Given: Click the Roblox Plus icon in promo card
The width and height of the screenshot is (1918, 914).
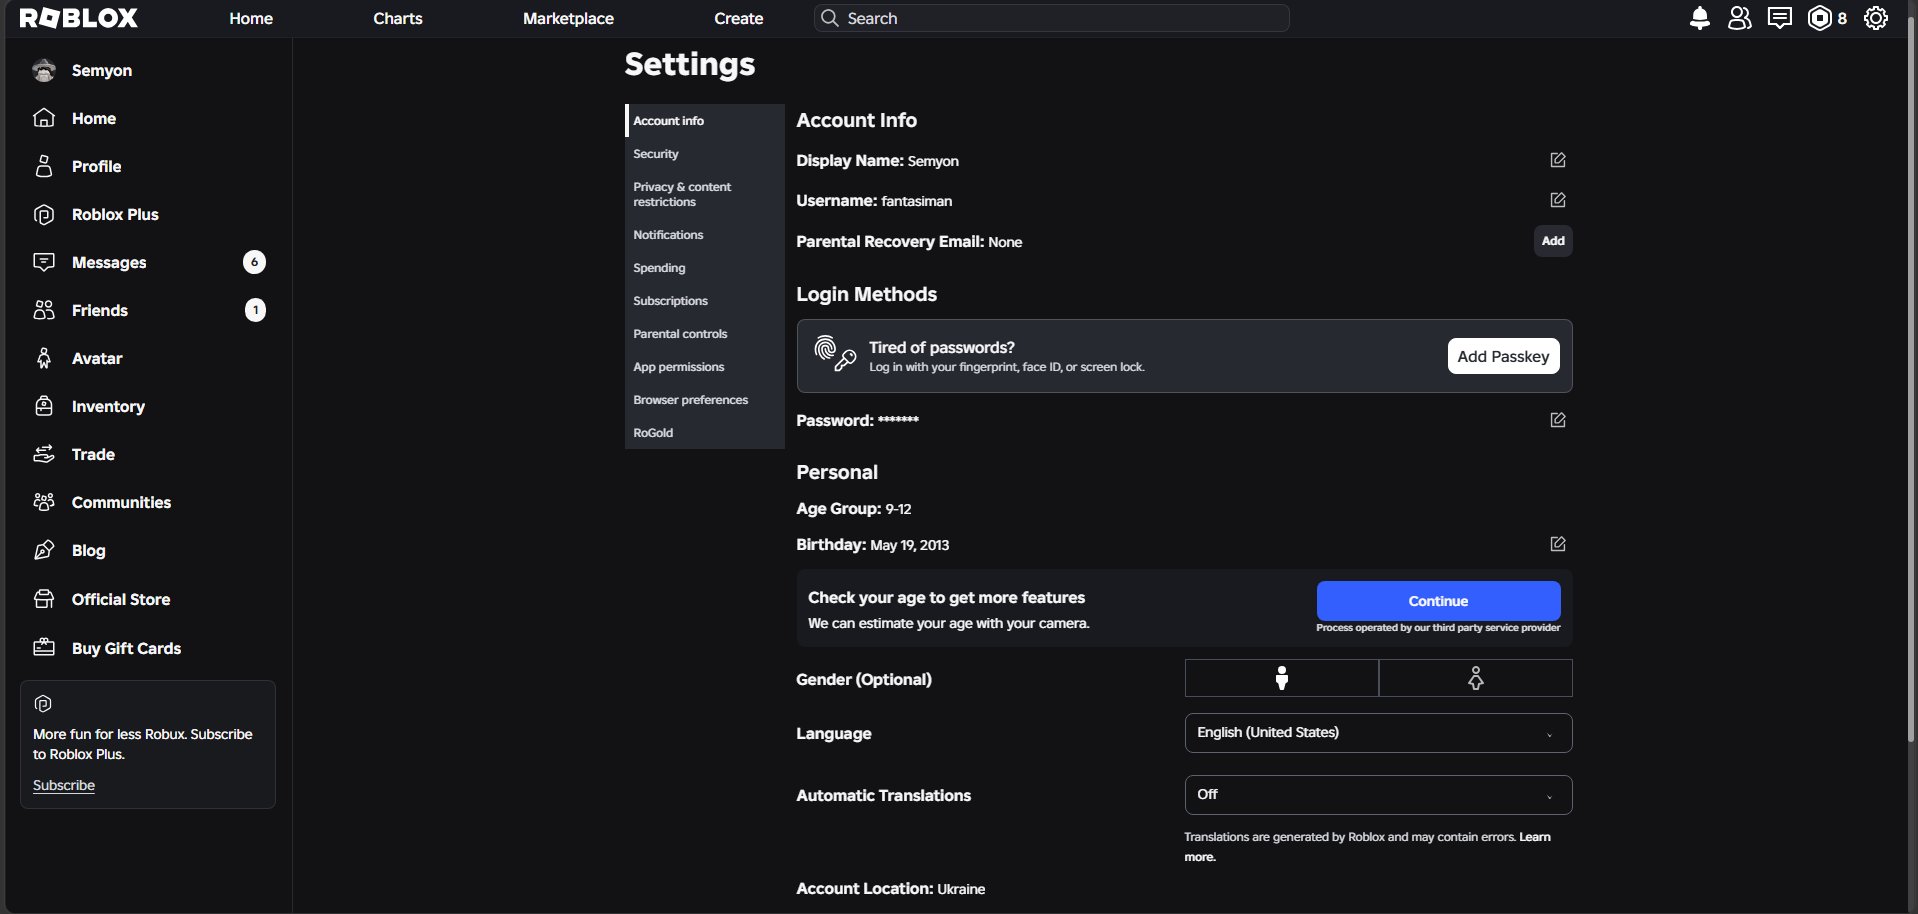Looking at the screenshot, I should click(43, 704).
